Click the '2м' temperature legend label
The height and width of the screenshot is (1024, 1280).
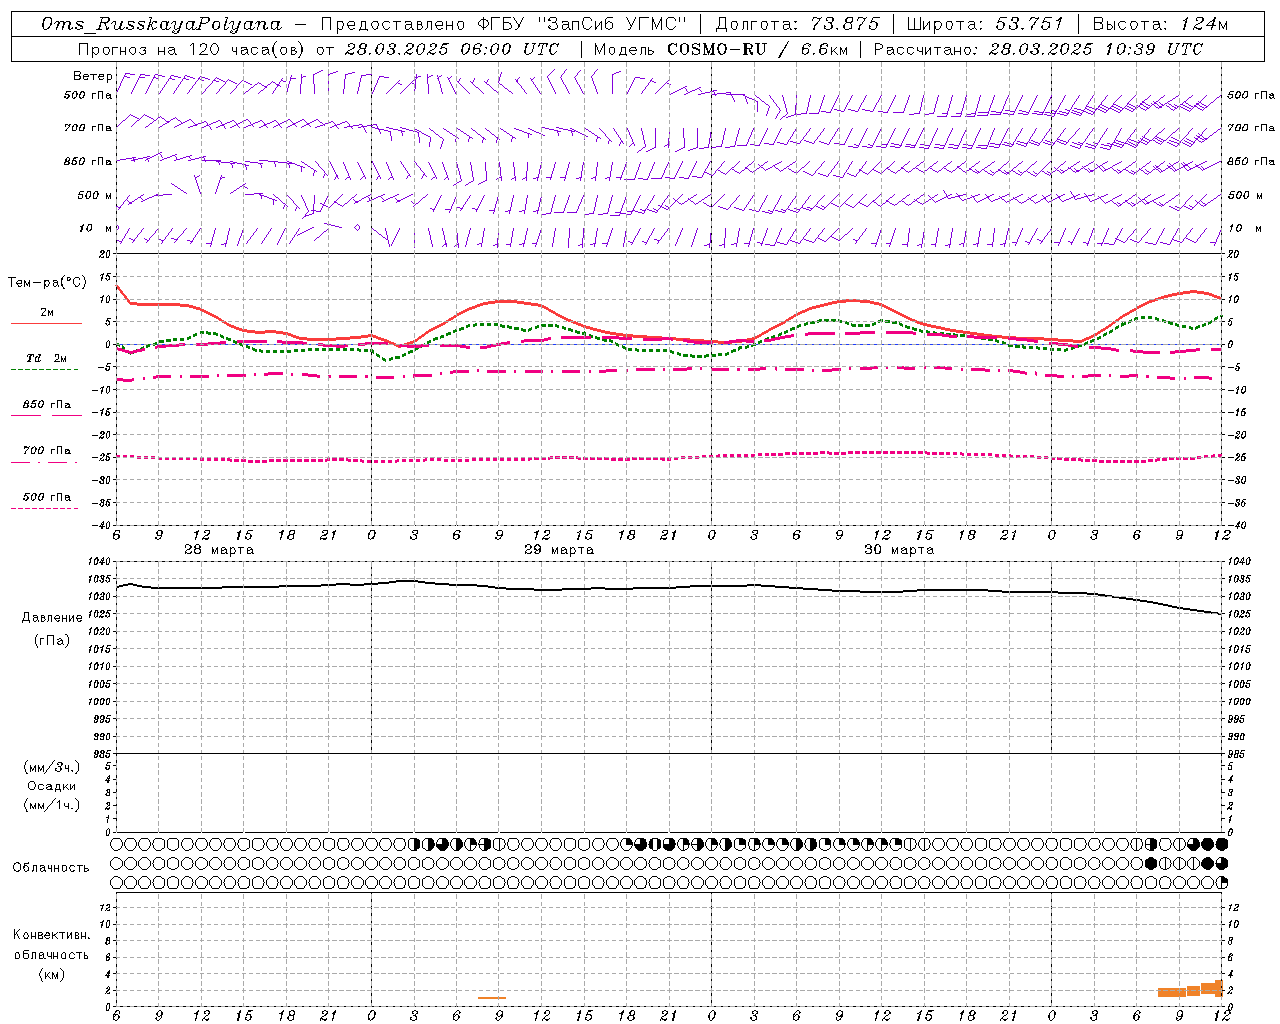(47, 312)
